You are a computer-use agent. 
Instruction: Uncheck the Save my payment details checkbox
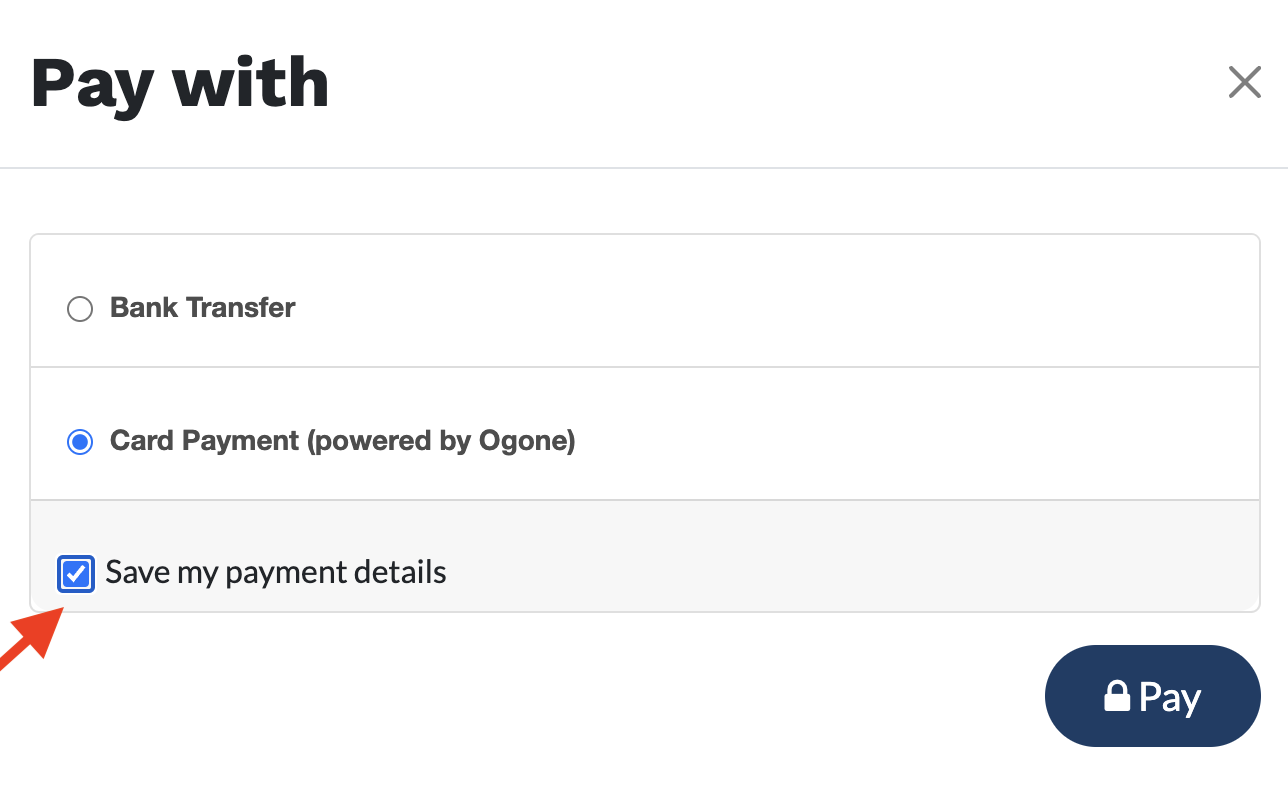[x=76, y=574]
